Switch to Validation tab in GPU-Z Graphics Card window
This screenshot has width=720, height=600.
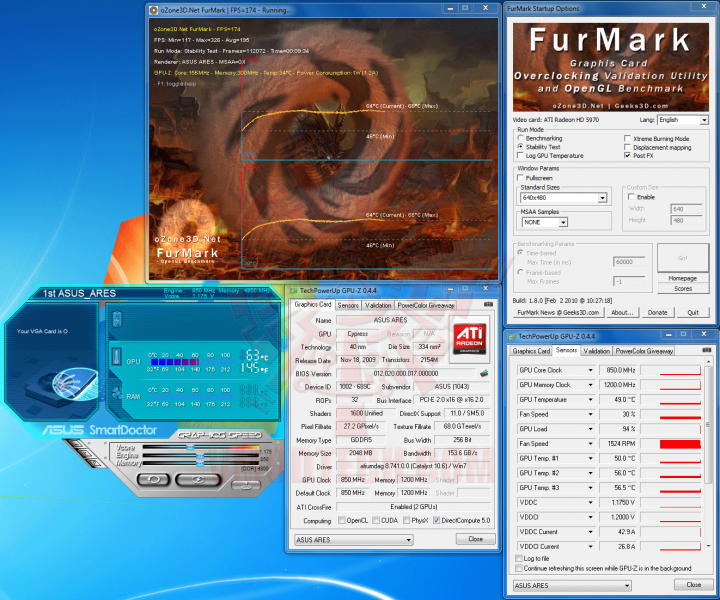[378, 305]
